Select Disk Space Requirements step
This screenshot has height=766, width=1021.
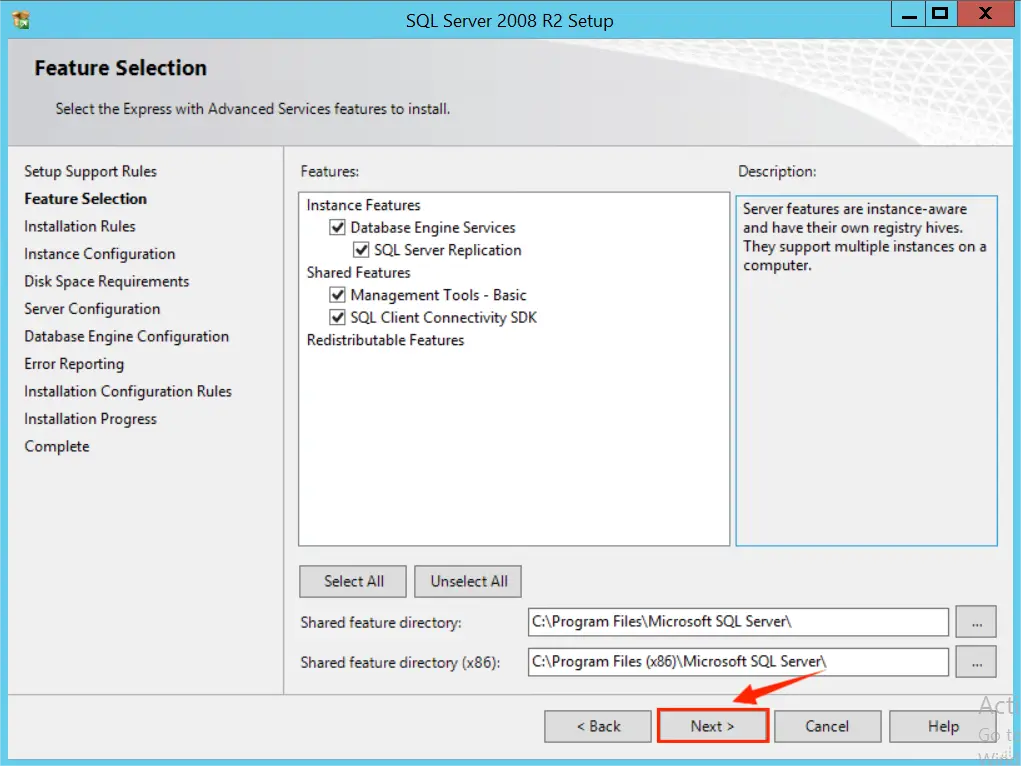coord(106,281)
